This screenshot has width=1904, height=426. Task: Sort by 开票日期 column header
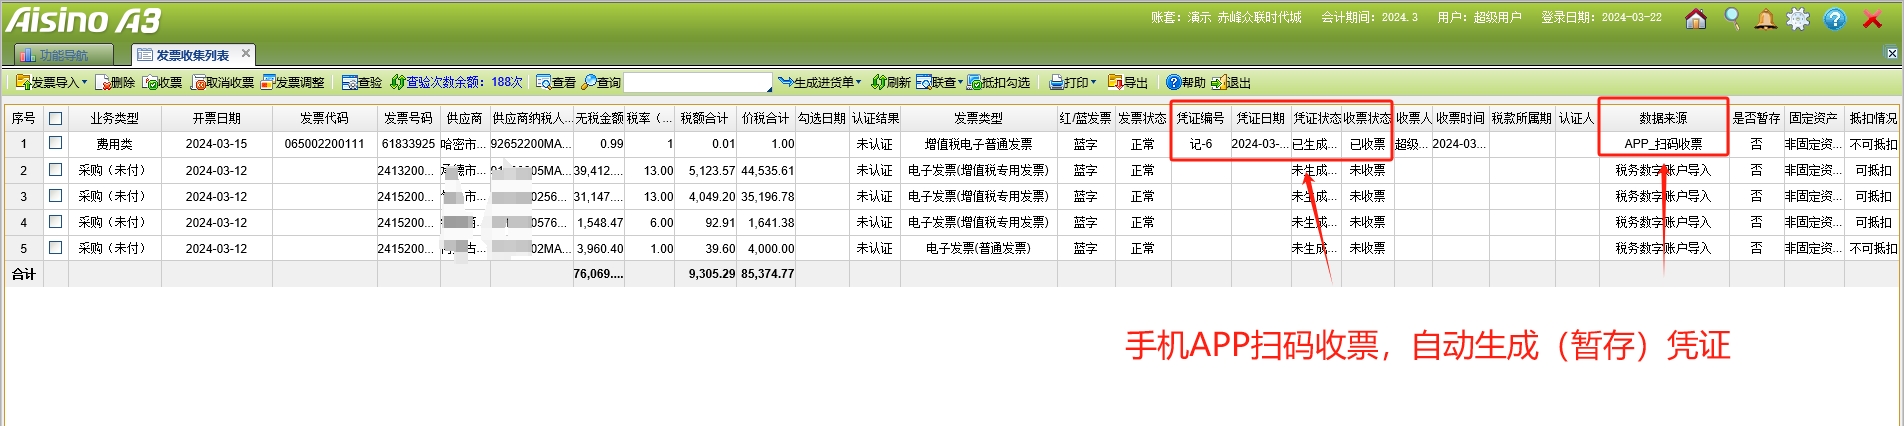[216, 118]
